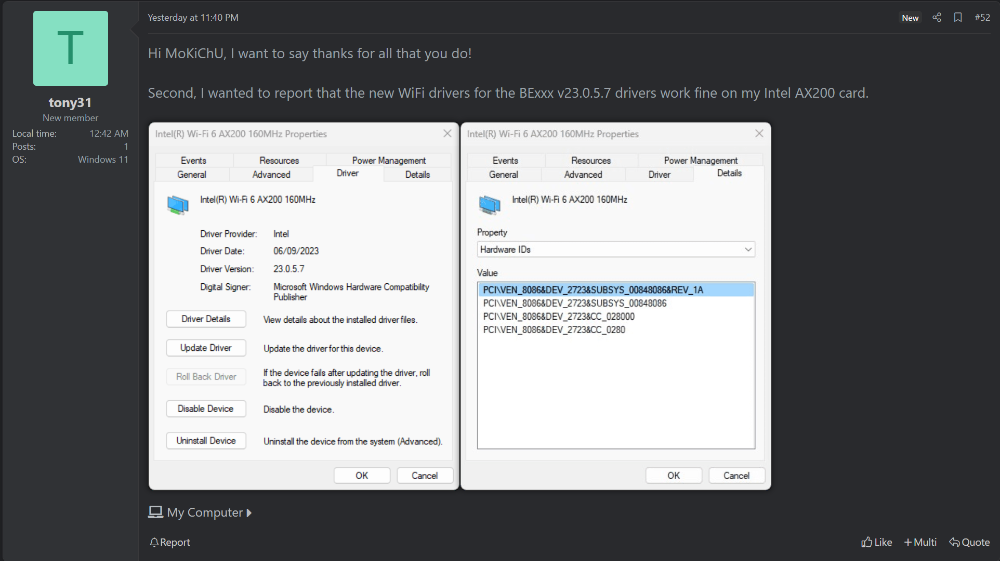Click the share icon in post header
The height and width of the screenshot is (561, 1000).
937,18
